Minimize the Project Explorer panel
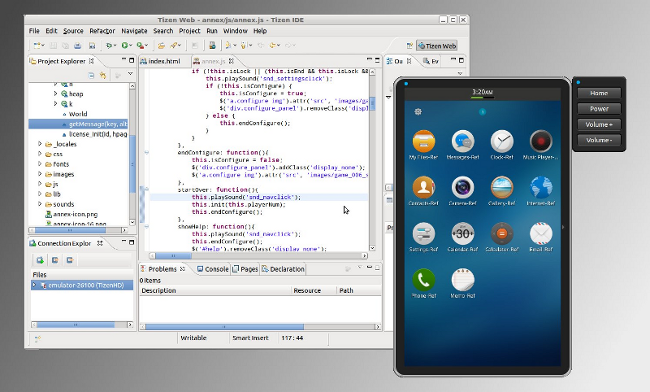Viewport: 650px width, 392px height. coord(124,60)
